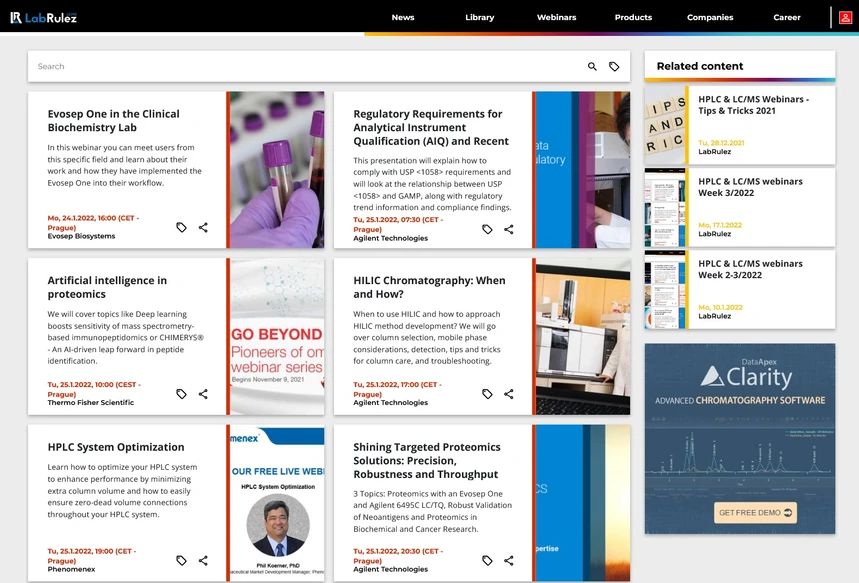Open HILIC Chromatography: When and How? title

click(x=429, y=287)
